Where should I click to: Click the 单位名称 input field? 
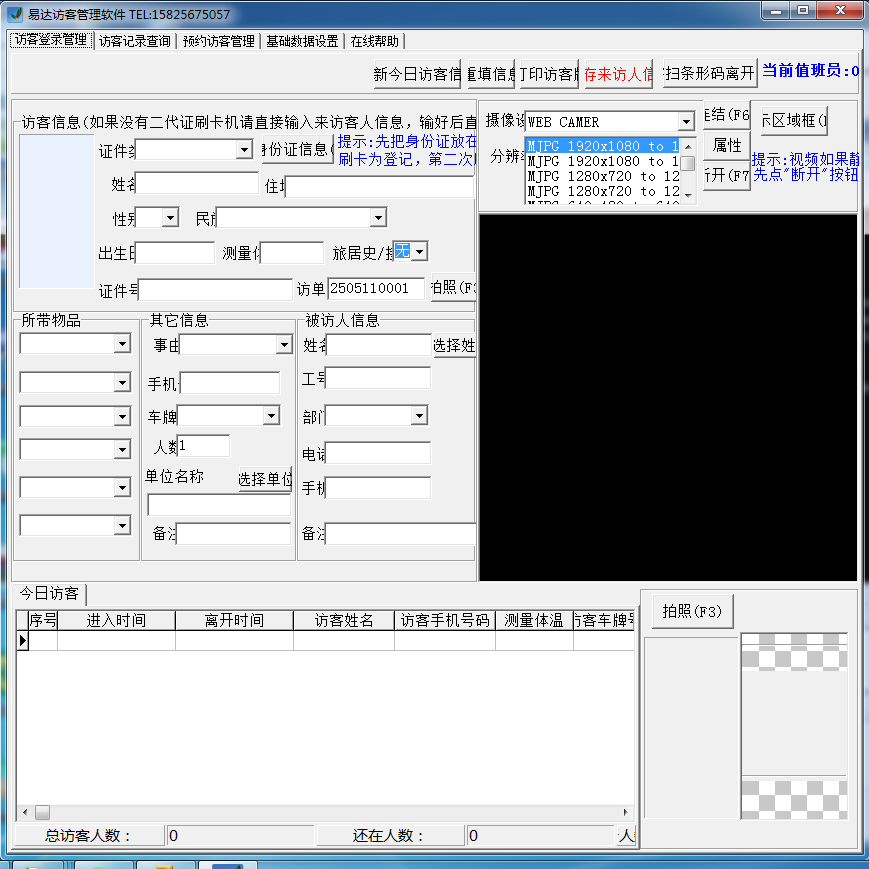coord(219,505)
